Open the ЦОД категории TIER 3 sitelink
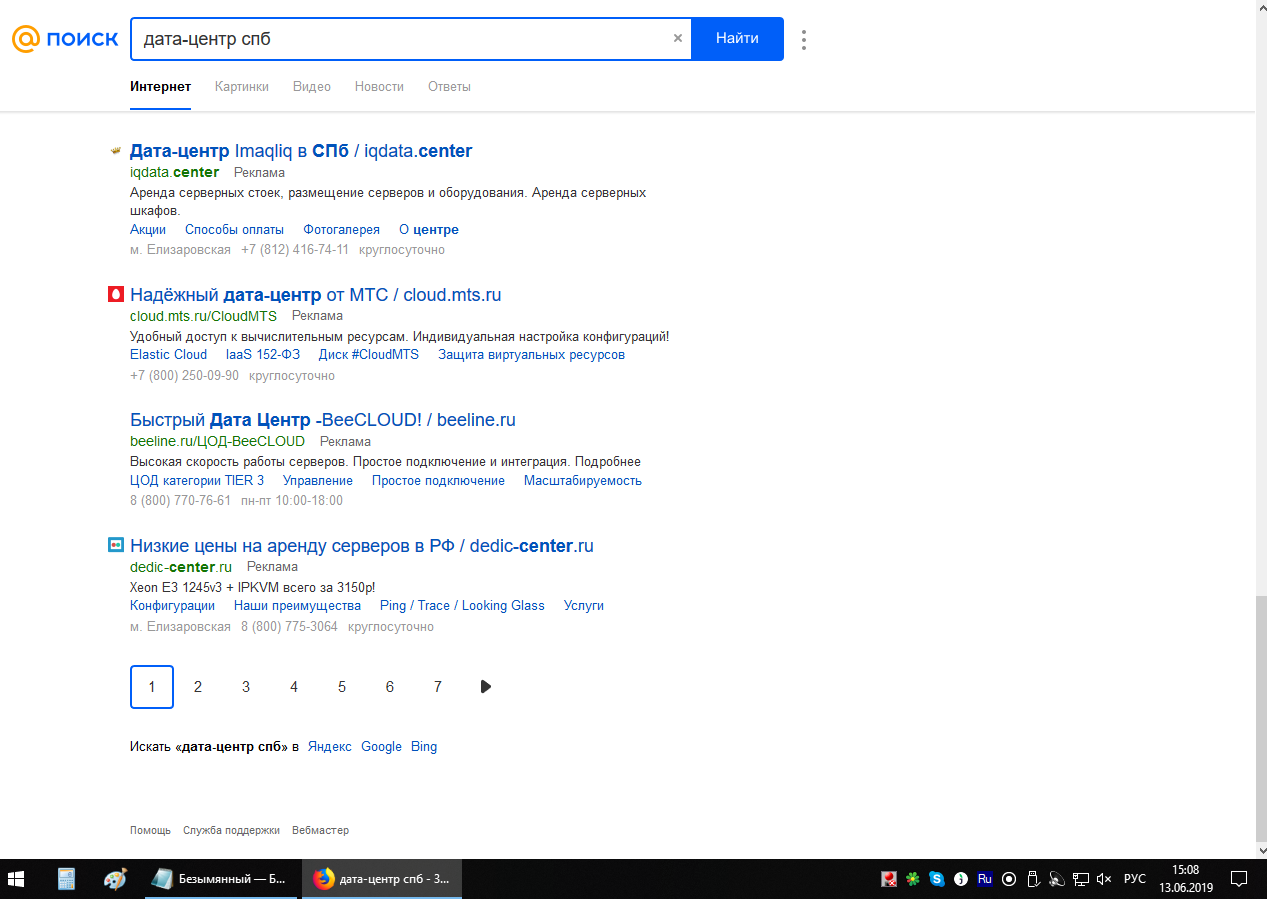1267x899 pixels. pyautogui.click(x=197, y=481)
